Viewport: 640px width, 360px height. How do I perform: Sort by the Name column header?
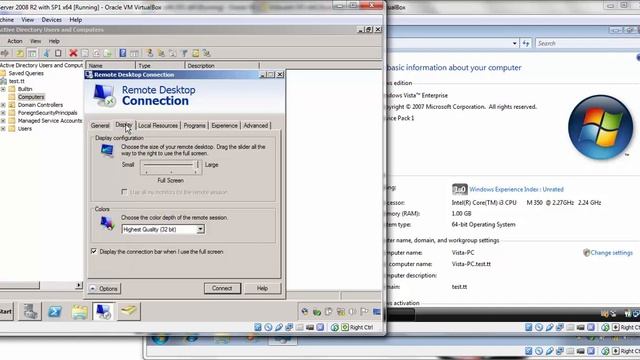(110, 65)
